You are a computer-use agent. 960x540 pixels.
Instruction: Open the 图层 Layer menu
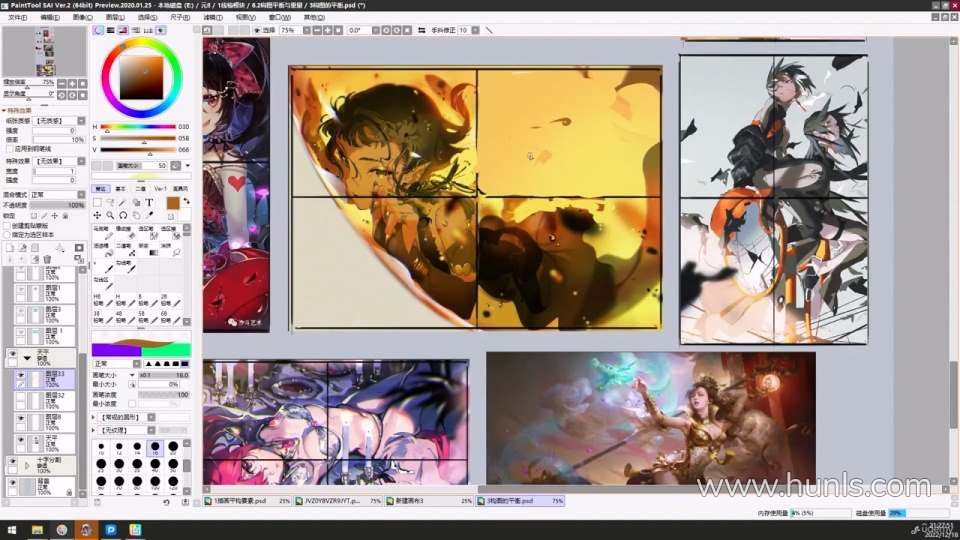pyautogui.click(x=114, y=18)
